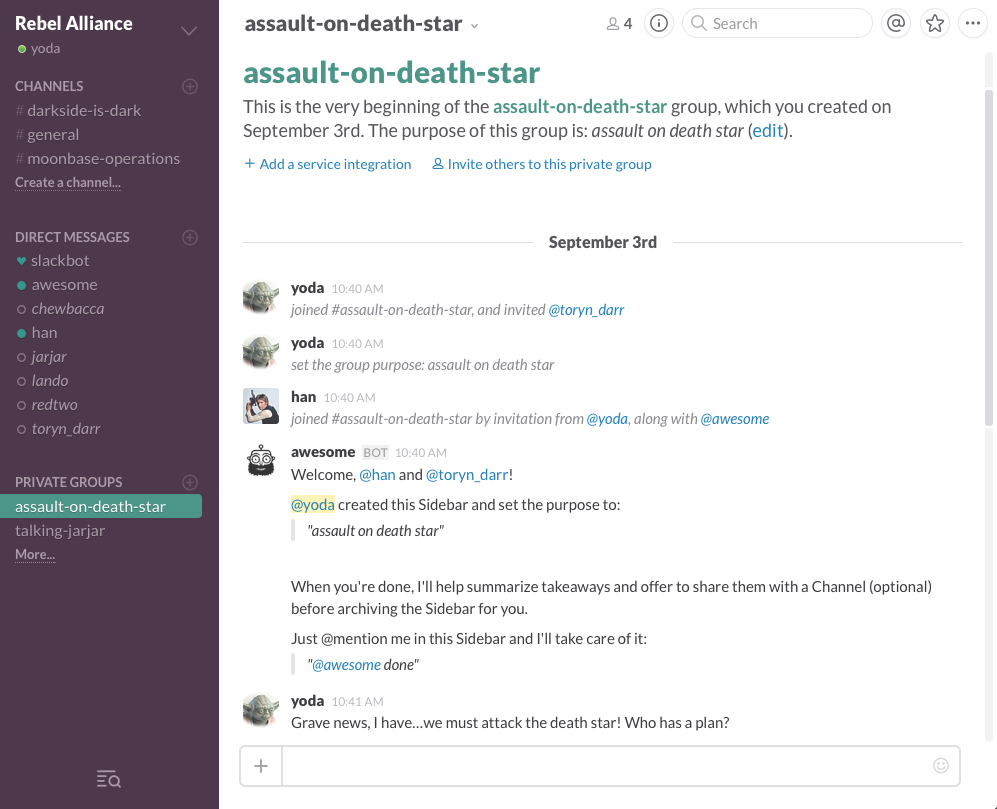Click the @toryn_darr mention in yoda's join message

click(x=586, y=310)
